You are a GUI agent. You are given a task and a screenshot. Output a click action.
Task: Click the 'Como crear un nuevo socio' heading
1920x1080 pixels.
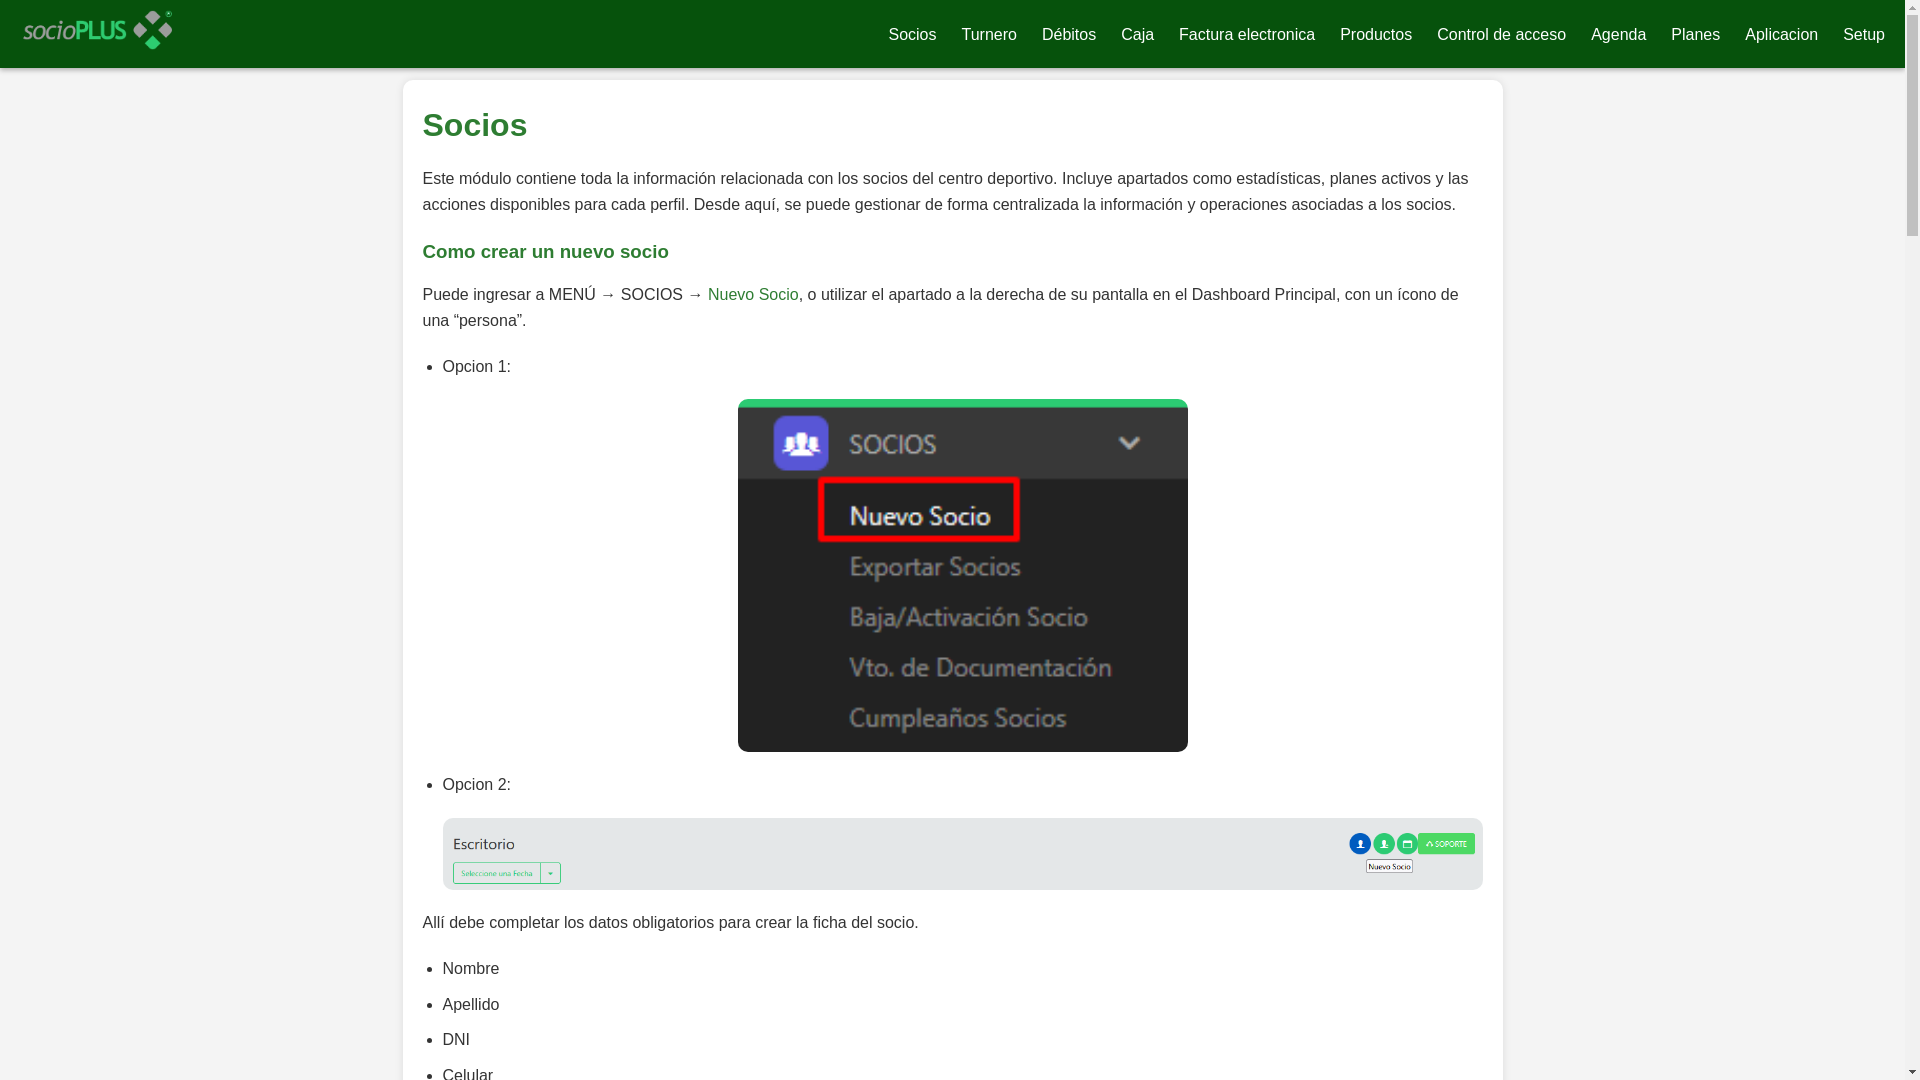point(545,252)
